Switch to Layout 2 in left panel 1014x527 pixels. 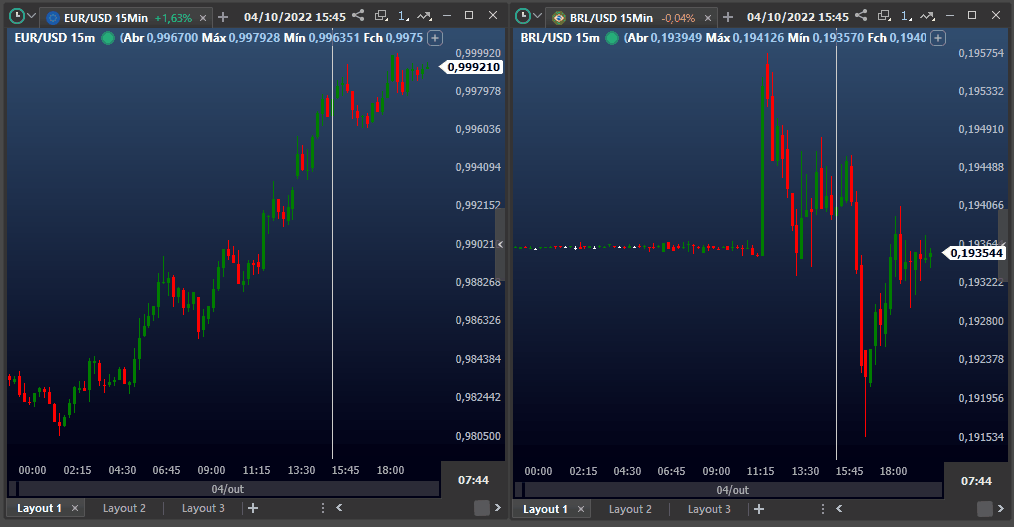[x=124, y=508]
